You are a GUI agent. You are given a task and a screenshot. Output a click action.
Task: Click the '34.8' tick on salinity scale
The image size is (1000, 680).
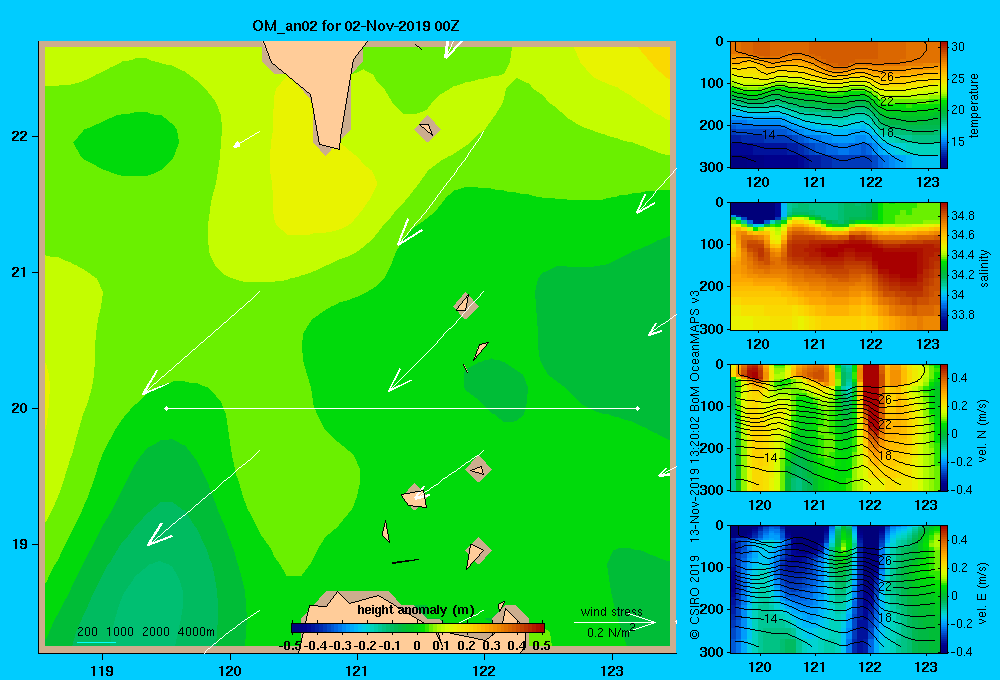963,216
